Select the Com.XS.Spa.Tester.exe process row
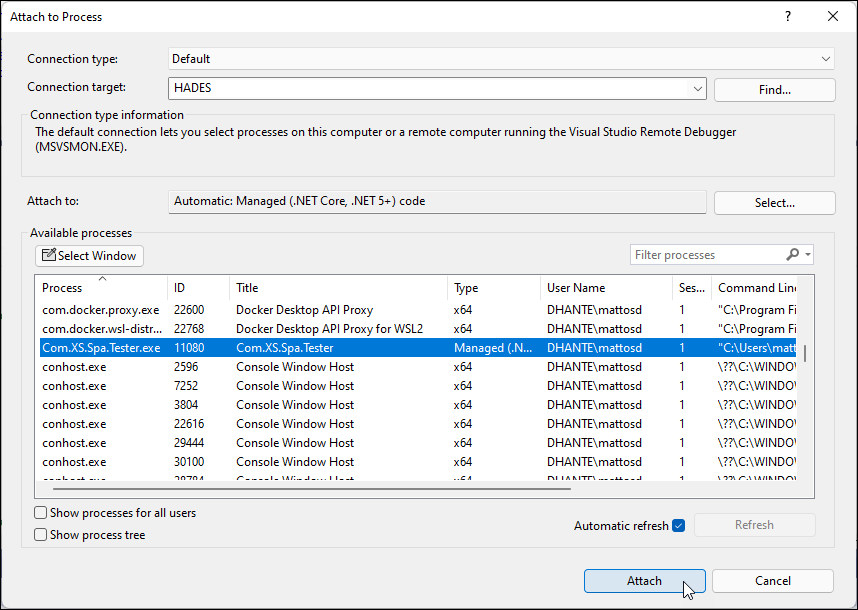This screenshot has height=610, width=858. click(x=300, y=347)
